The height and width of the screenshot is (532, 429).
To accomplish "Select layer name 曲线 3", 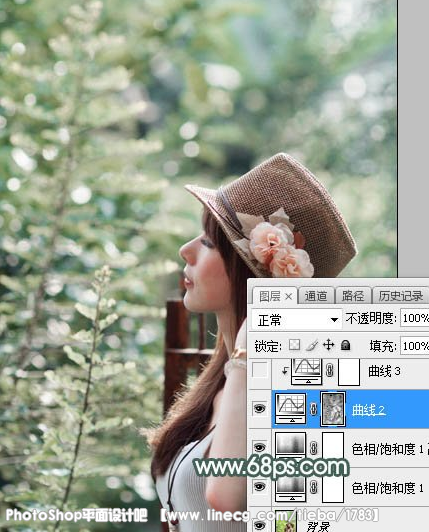I will (384, 371).
